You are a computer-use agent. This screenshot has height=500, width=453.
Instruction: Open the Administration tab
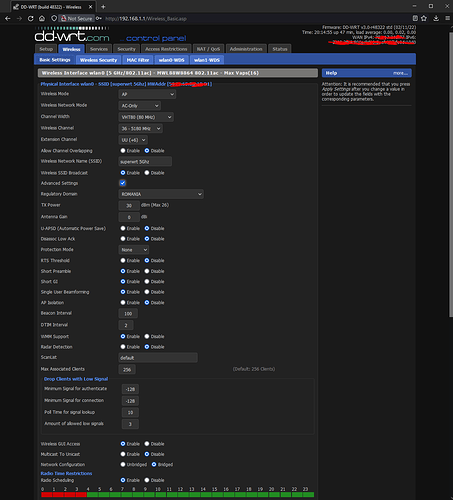[246, 49]
